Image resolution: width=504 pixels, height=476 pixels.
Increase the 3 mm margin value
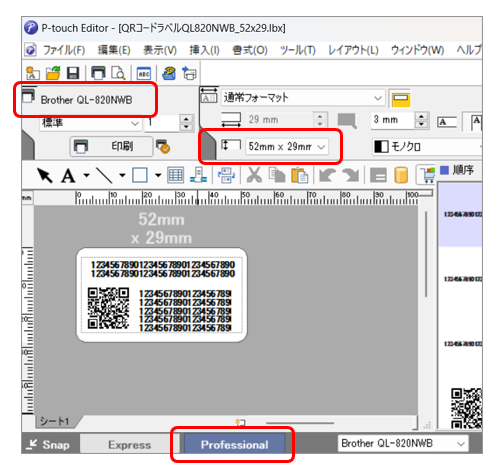[x=421, y=116]
